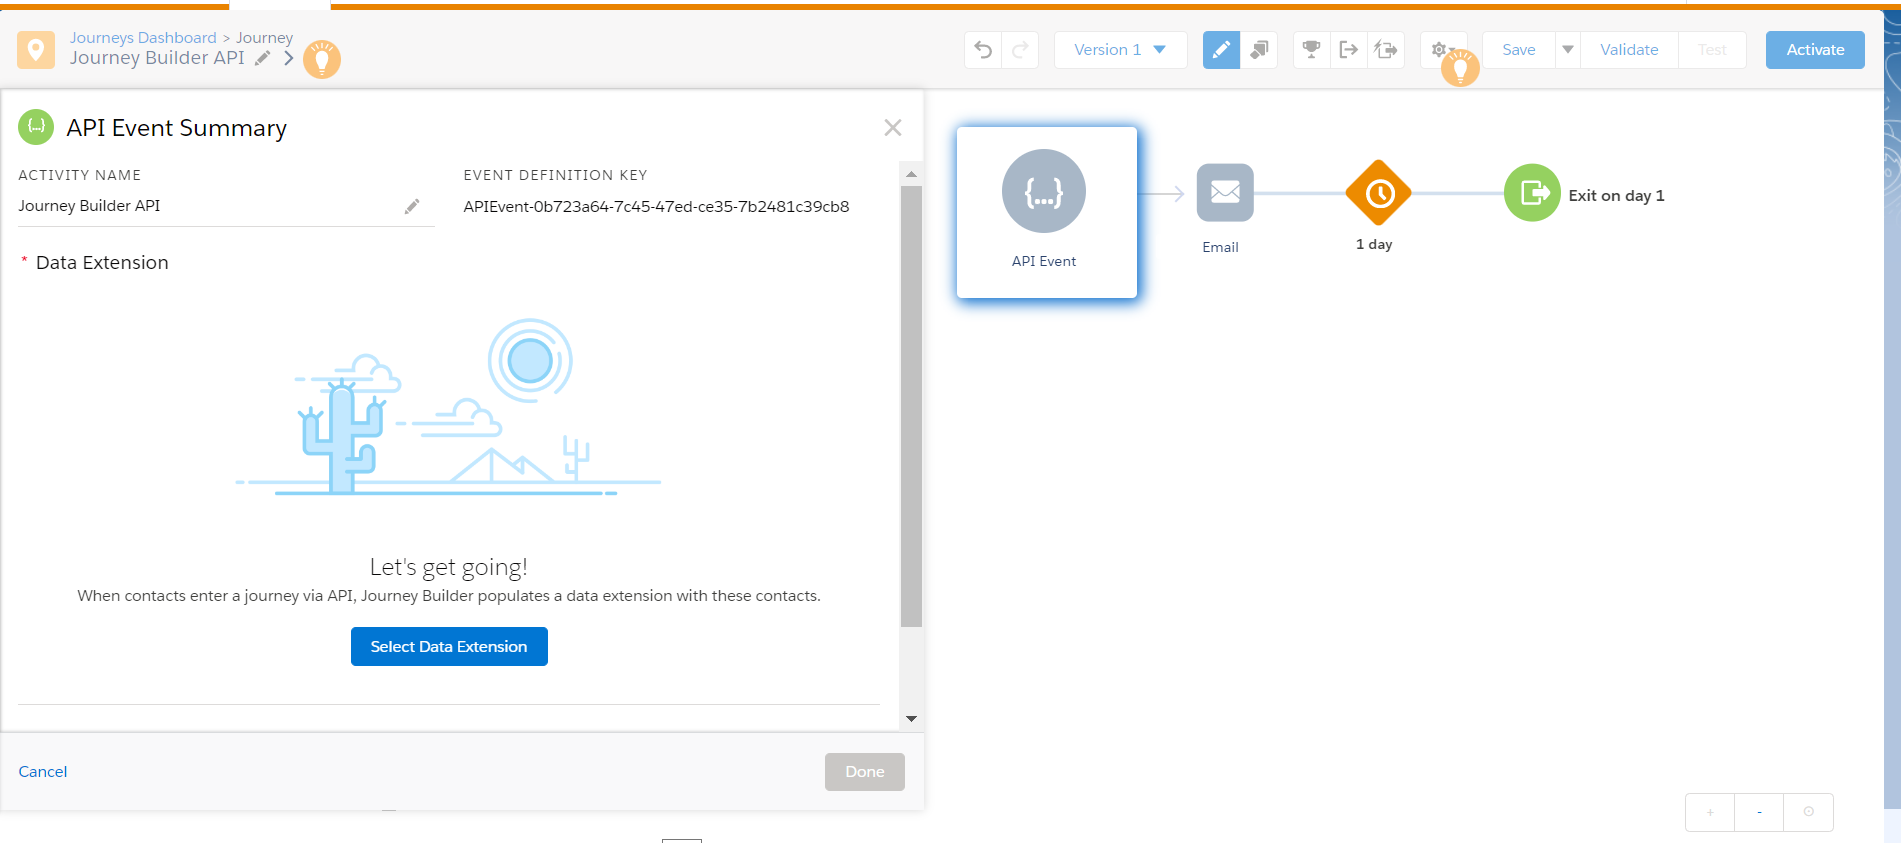
Task: Click the Journey Builder location pin icon
Action: pos(36,49)
